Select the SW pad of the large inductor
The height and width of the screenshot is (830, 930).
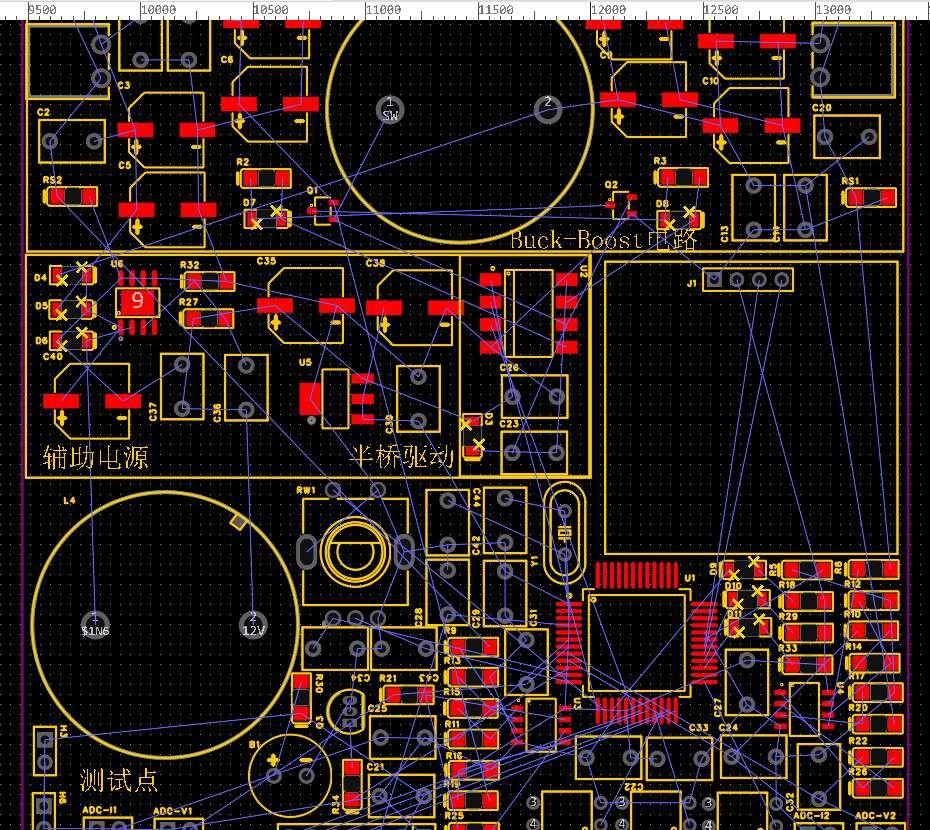[x=390, y=110]
